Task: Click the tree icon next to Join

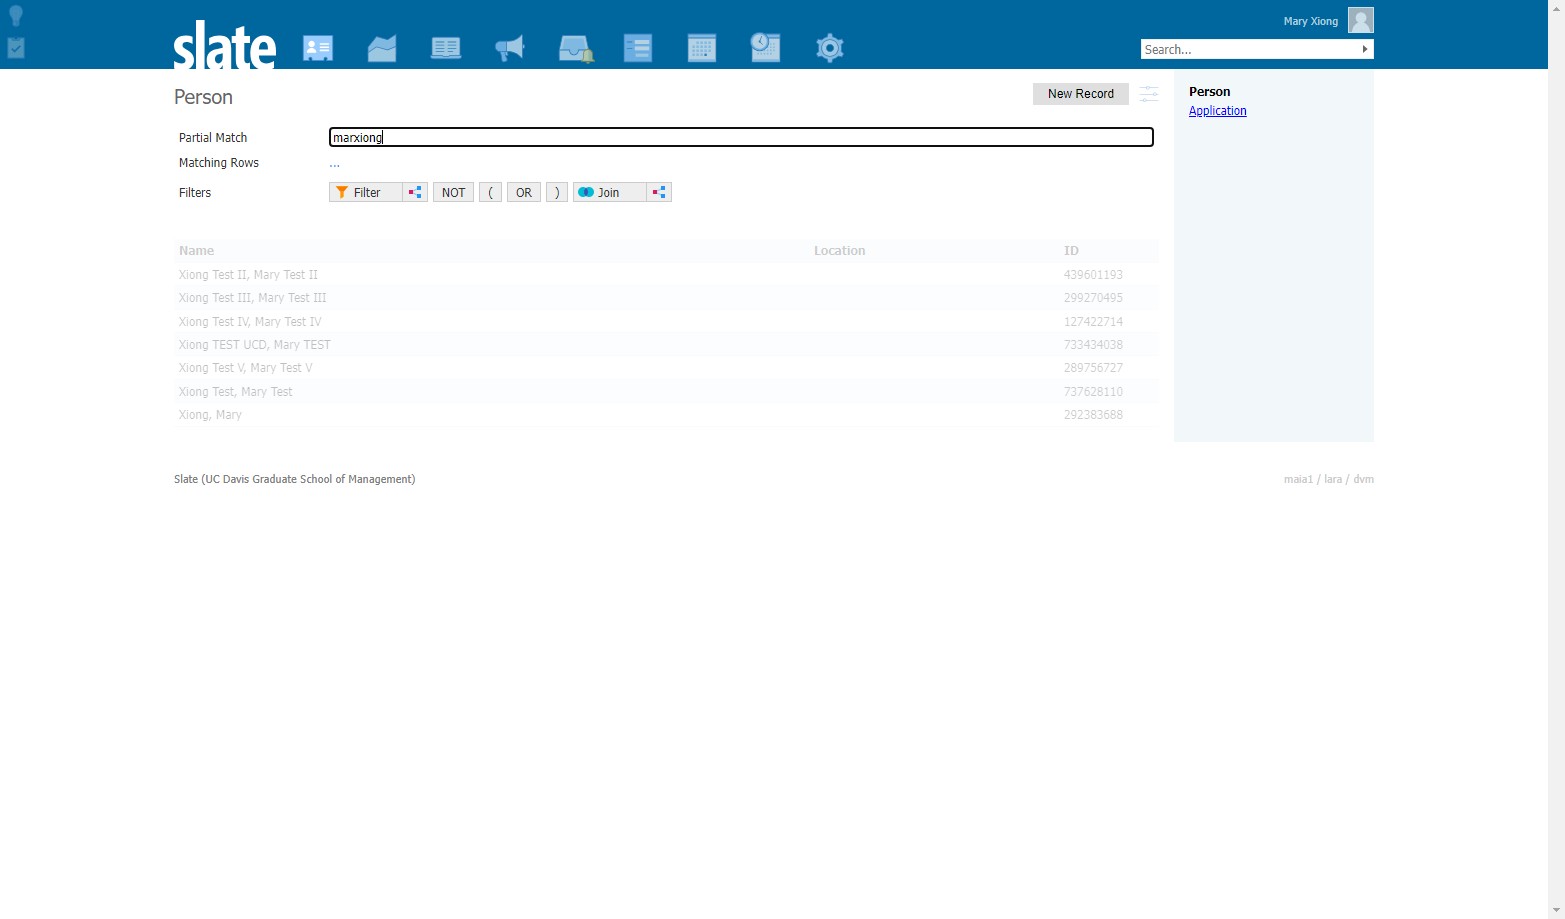Action: click(x=659, y=192)
